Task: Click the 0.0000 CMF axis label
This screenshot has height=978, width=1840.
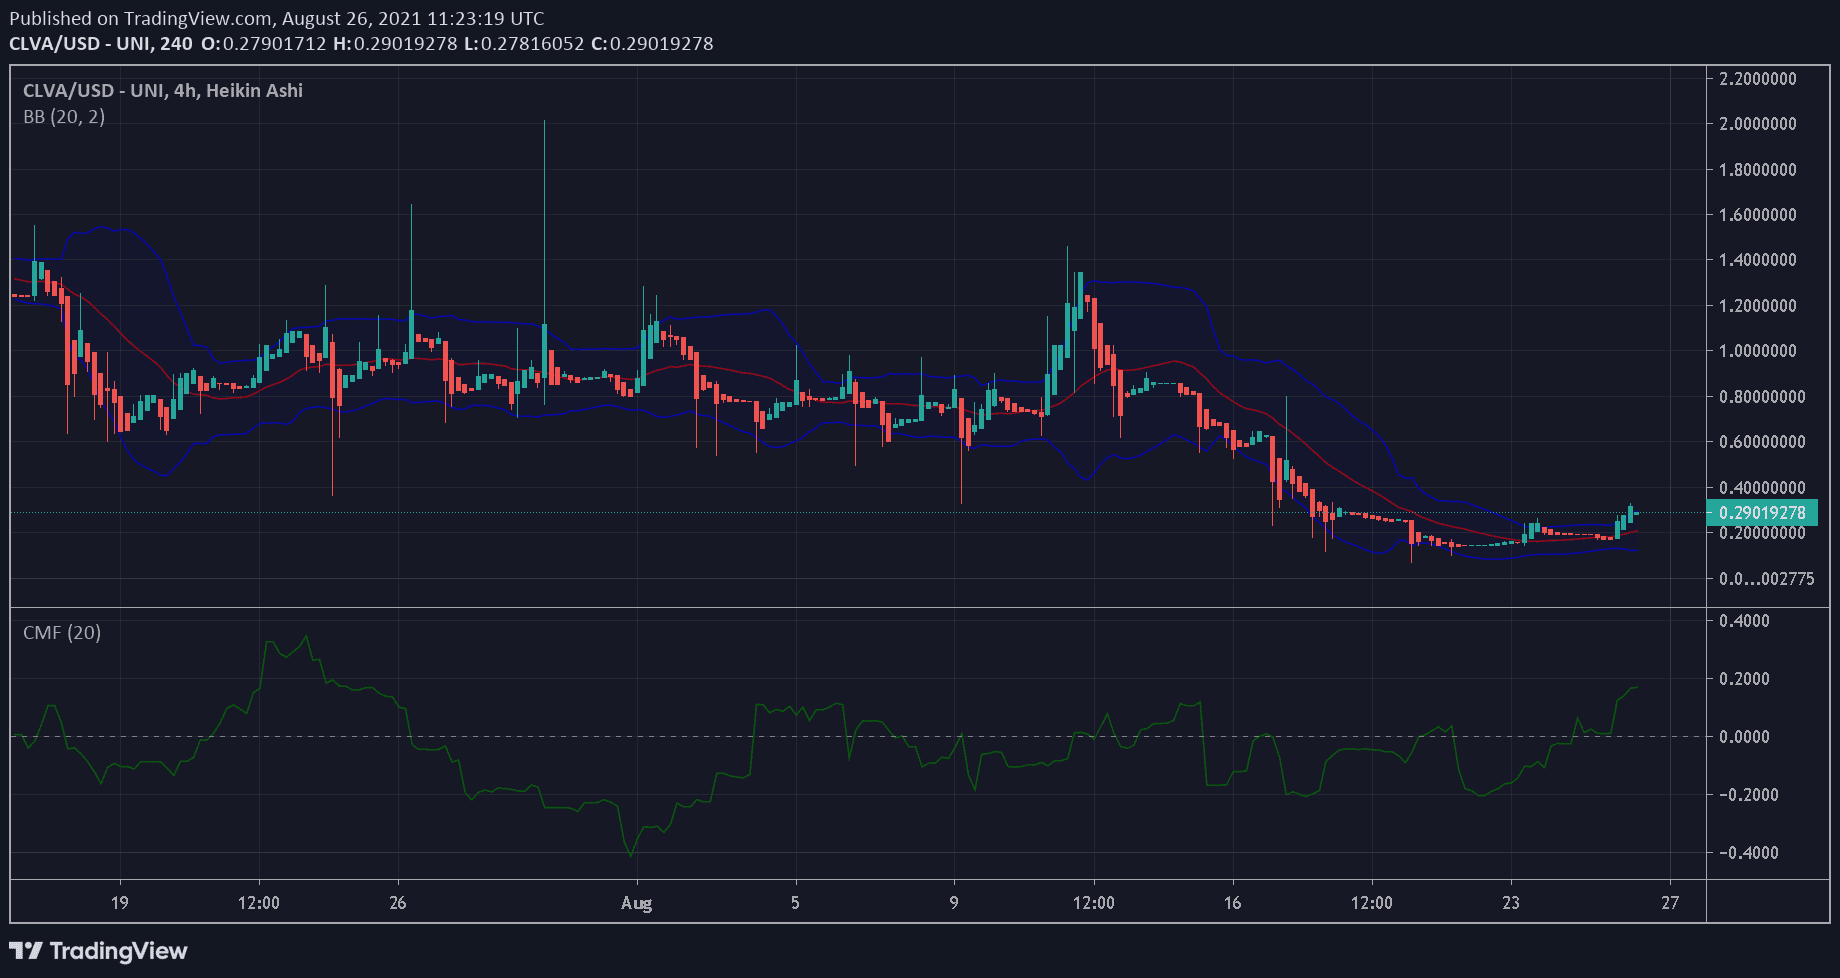Action: [x=1744, y=737]
